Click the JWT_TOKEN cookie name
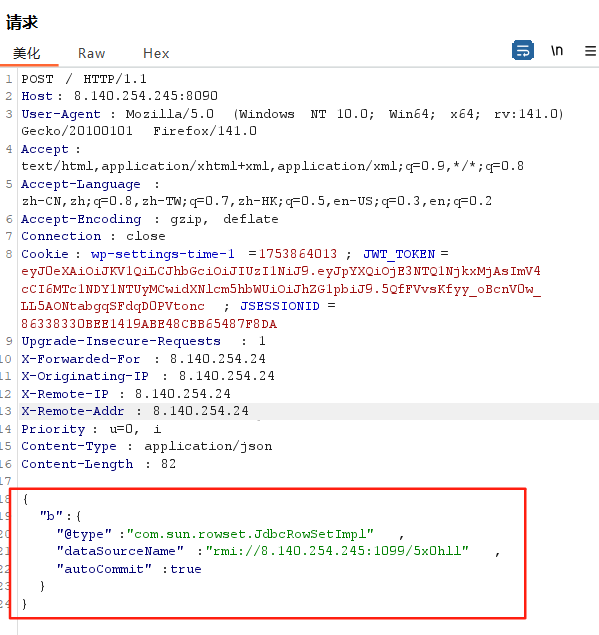Screen dimensions: 599x635 pos(399,254)
